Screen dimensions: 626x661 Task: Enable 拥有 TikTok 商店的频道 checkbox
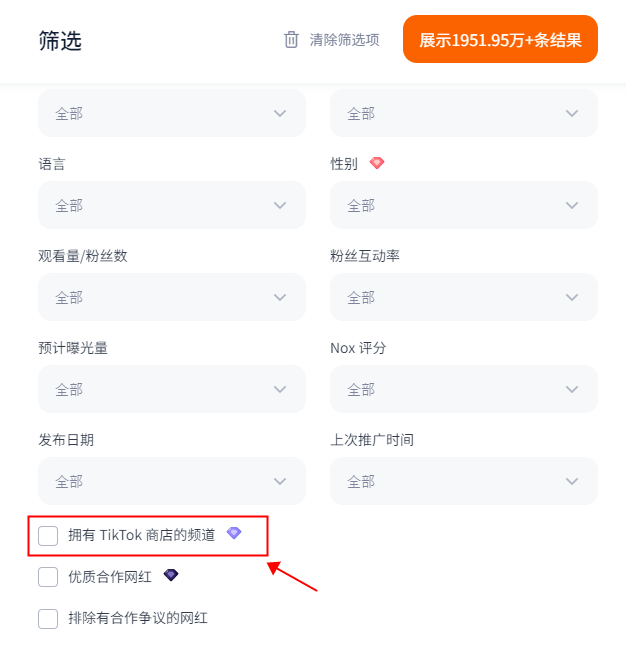pos(48,536)
